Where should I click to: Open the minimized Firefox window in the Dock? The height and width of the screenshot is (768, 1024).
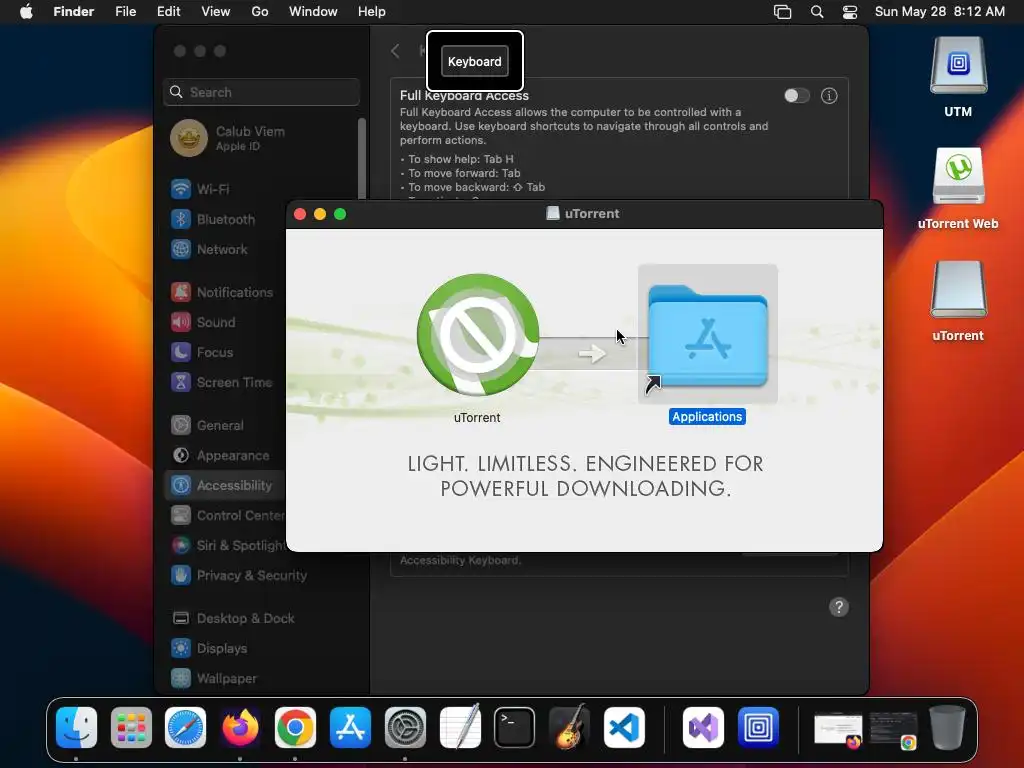click(838, 730)
